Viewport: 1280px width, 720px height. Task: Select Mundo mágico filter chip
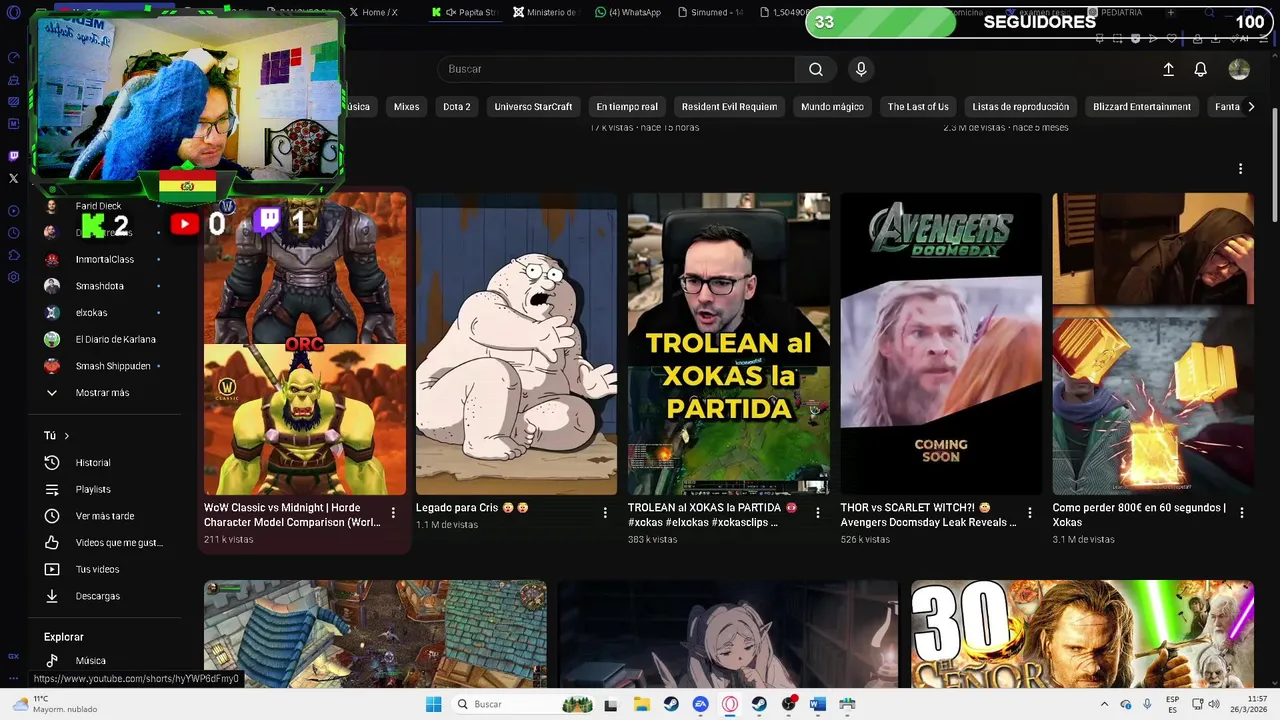(x=832, y=107)
